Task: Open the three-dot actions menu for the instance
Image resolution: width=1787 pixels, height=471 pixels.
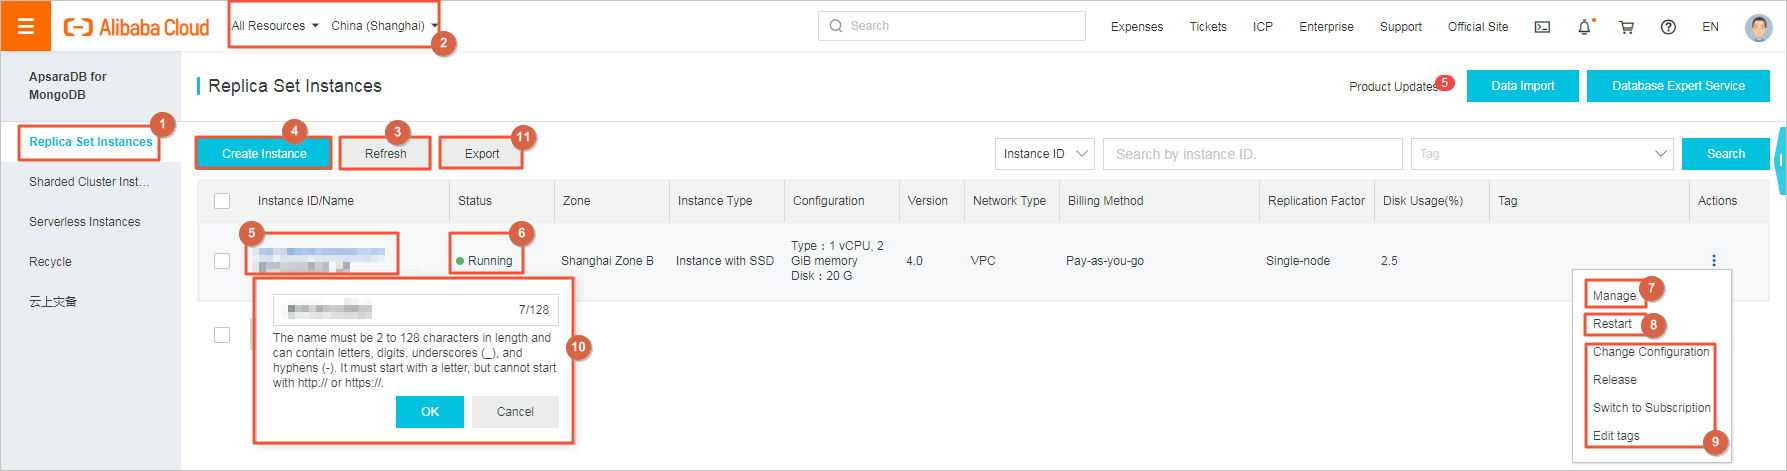Action: [1714, 260]
